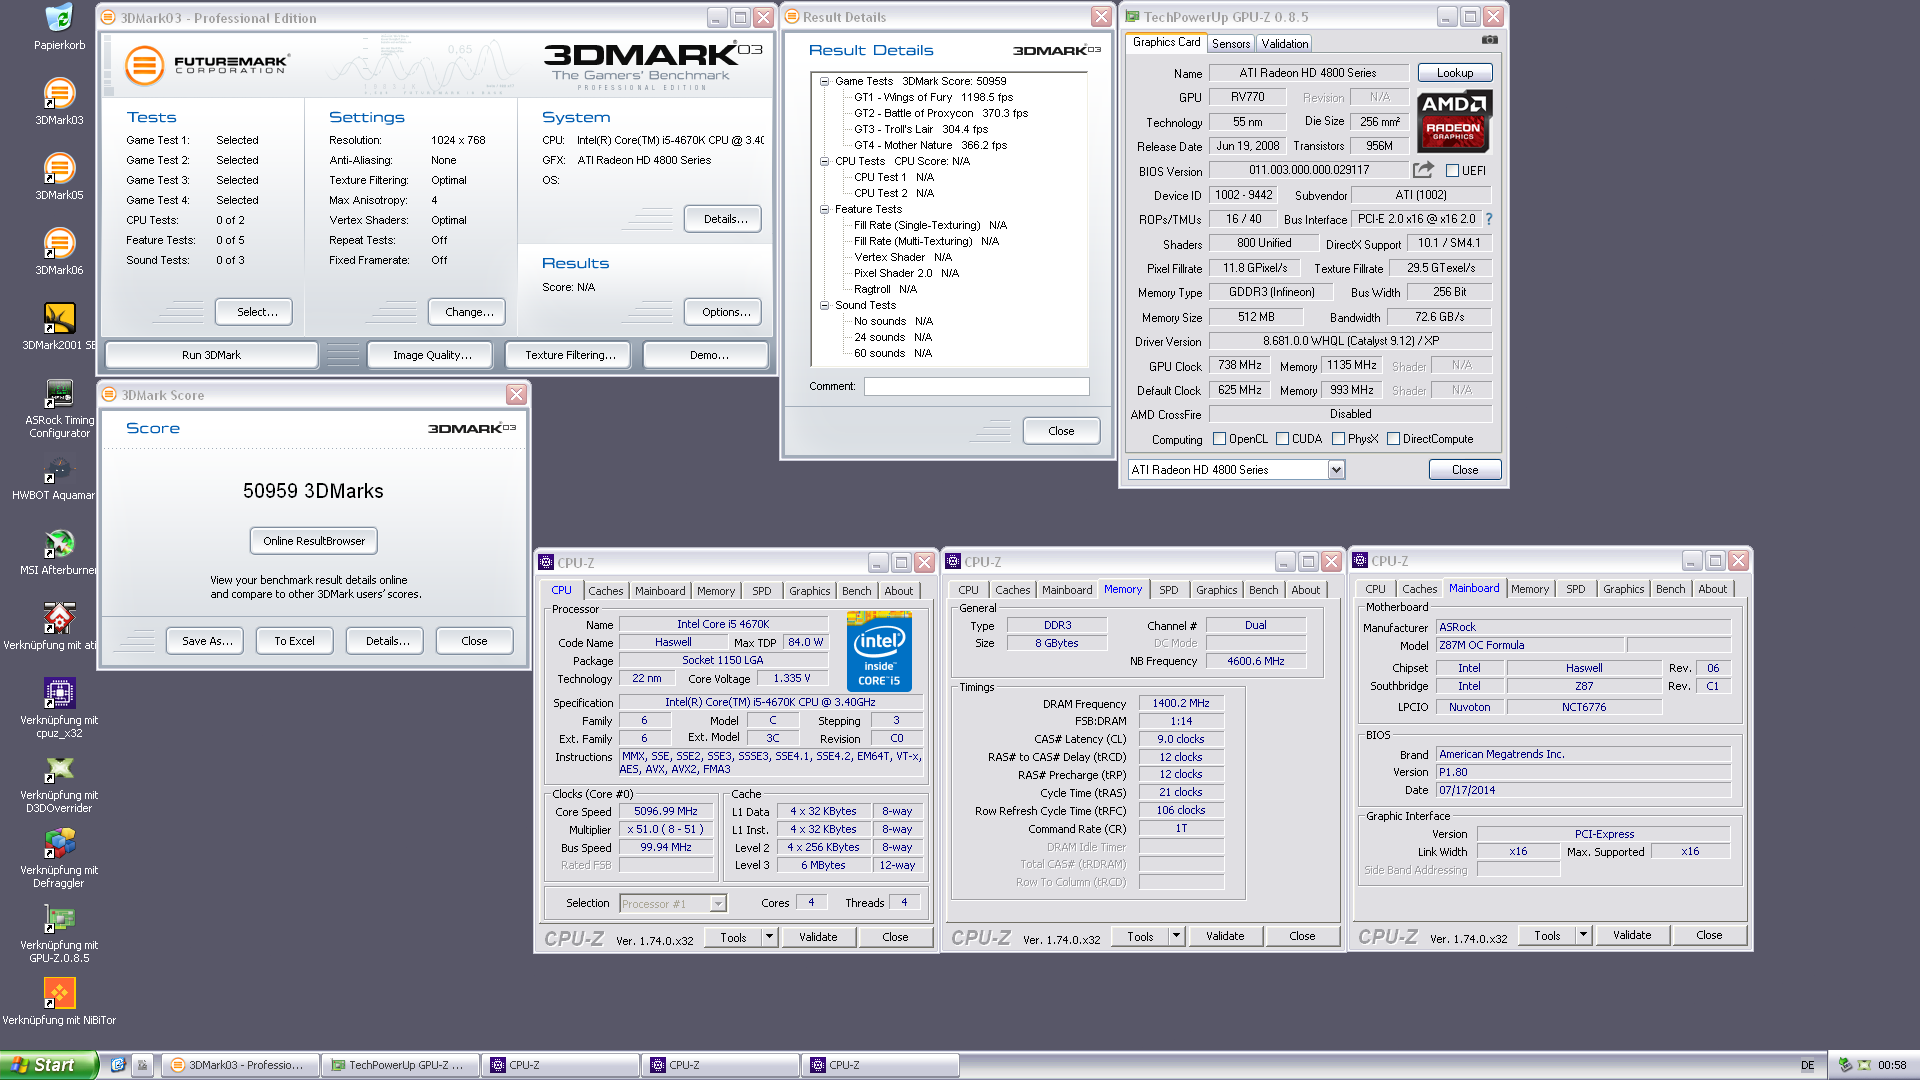Open Tools dropdown arrow in CPU-Z CPU window
This screenshot has width=1920, height=1080.
(x=769, y=937)
